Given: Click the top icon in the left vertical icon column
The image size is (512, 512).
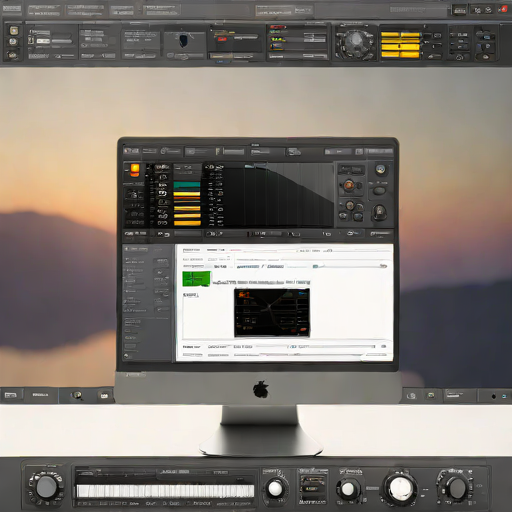Looking at the screenshot, I should pos(14,31).
